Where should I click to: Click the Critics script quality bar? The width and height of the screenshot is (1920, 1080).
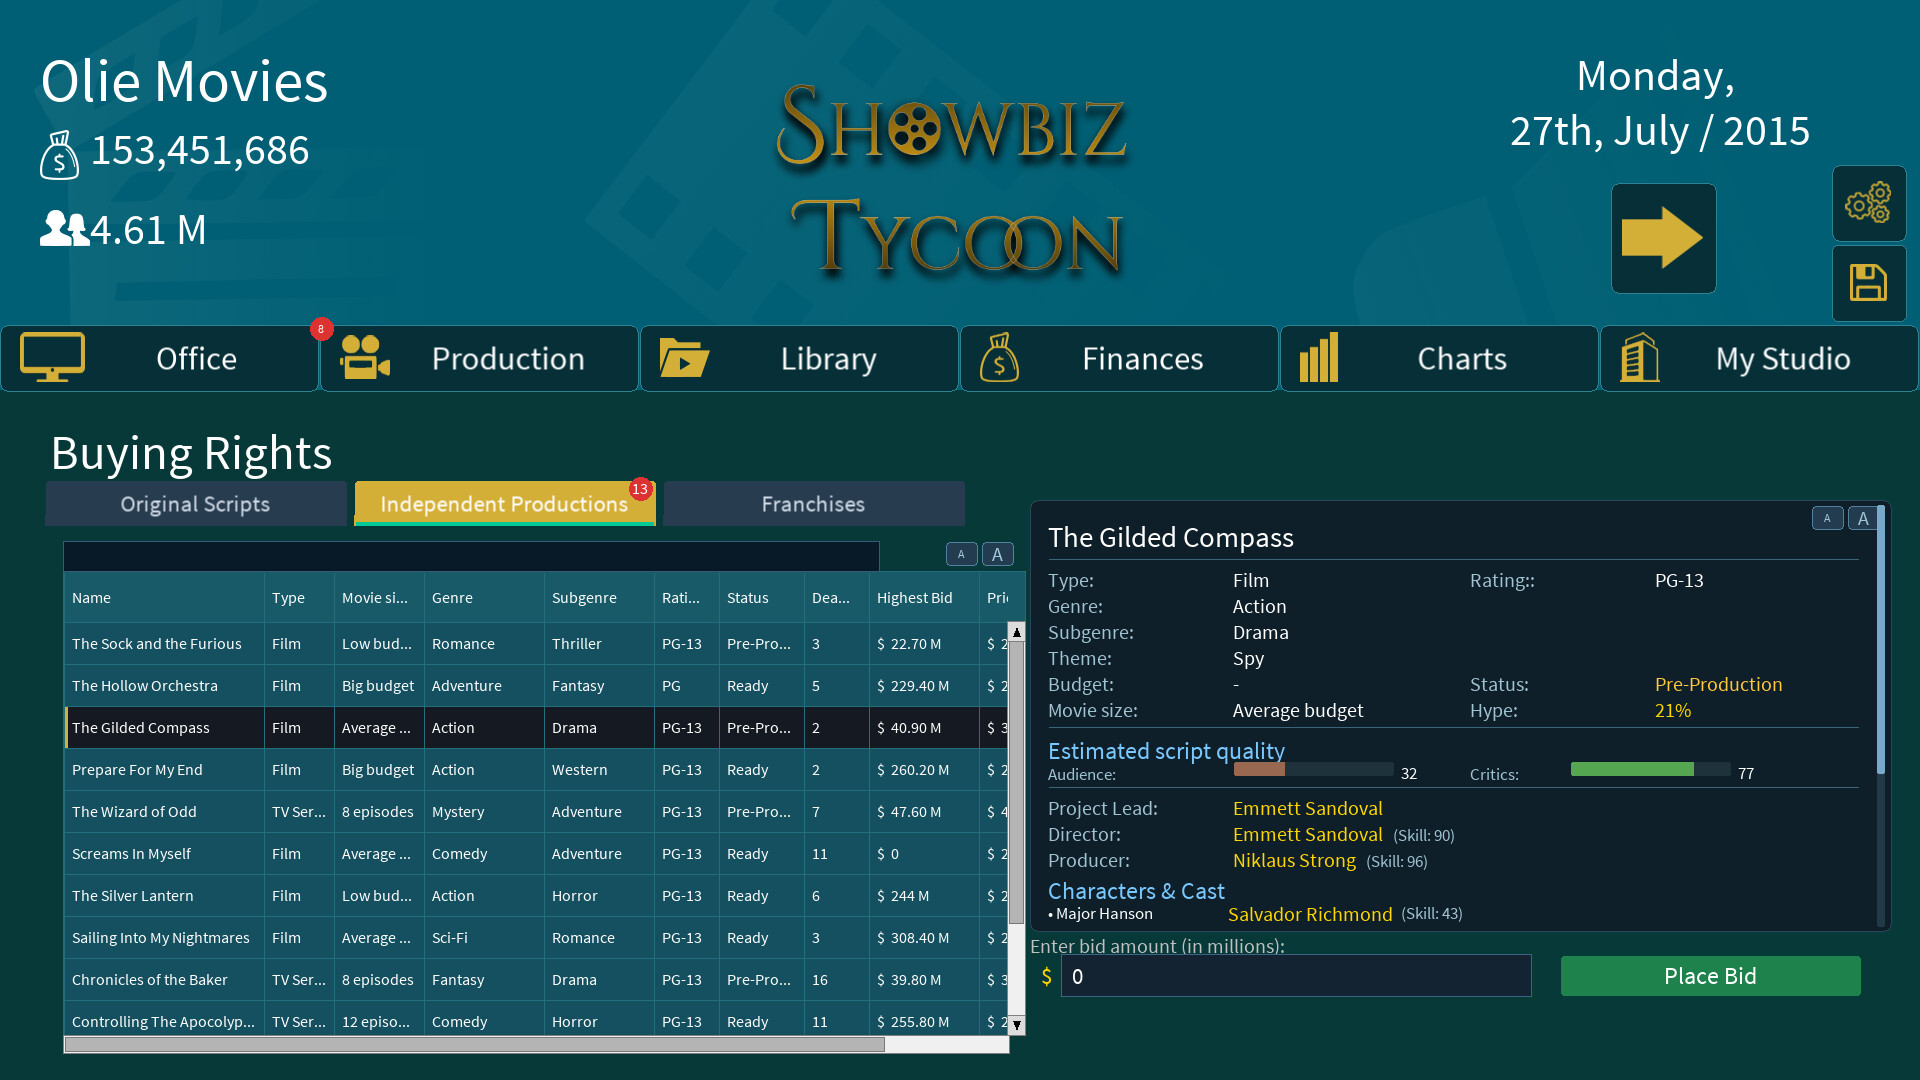click(1650, 769)
